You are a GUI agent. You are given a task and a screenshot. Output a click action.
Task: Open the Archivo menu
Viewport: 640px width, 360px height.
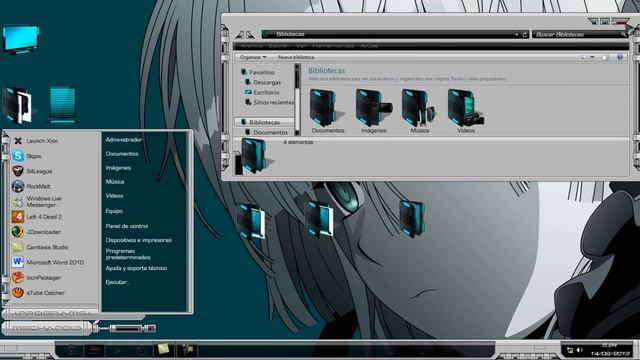pos(252,46)
